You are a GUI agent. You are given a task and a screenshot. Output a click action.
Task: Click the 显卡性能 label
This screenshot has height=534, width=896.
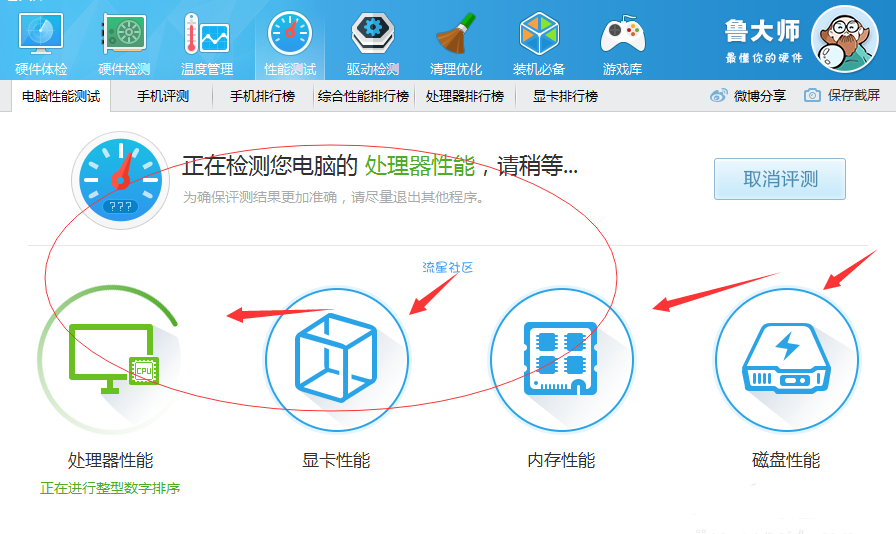click(x=336, y=460)
